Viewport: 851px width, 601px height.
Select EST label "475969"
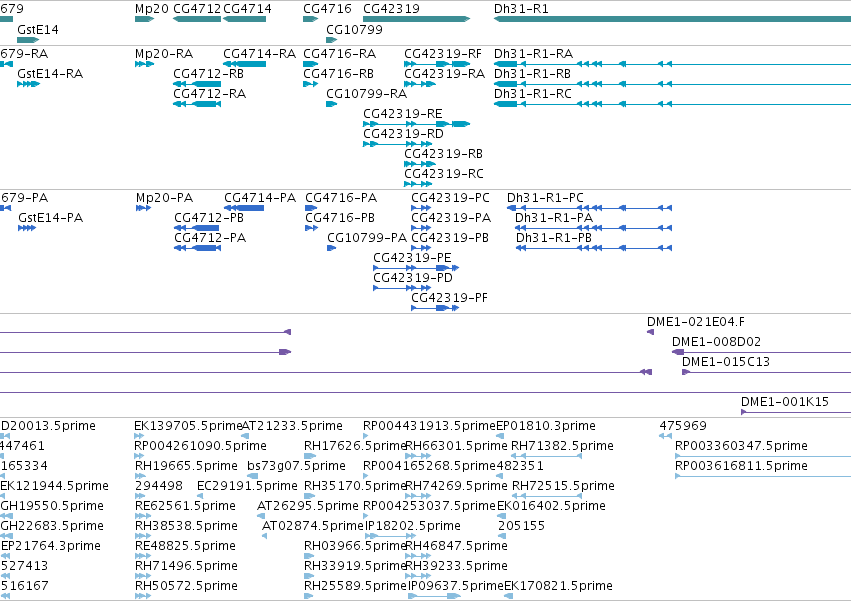pyautogui.click(x=683, y=426)
